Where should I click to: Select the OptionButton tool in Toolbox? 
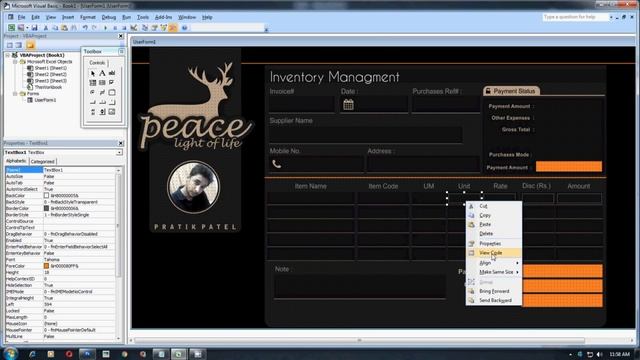93,92
